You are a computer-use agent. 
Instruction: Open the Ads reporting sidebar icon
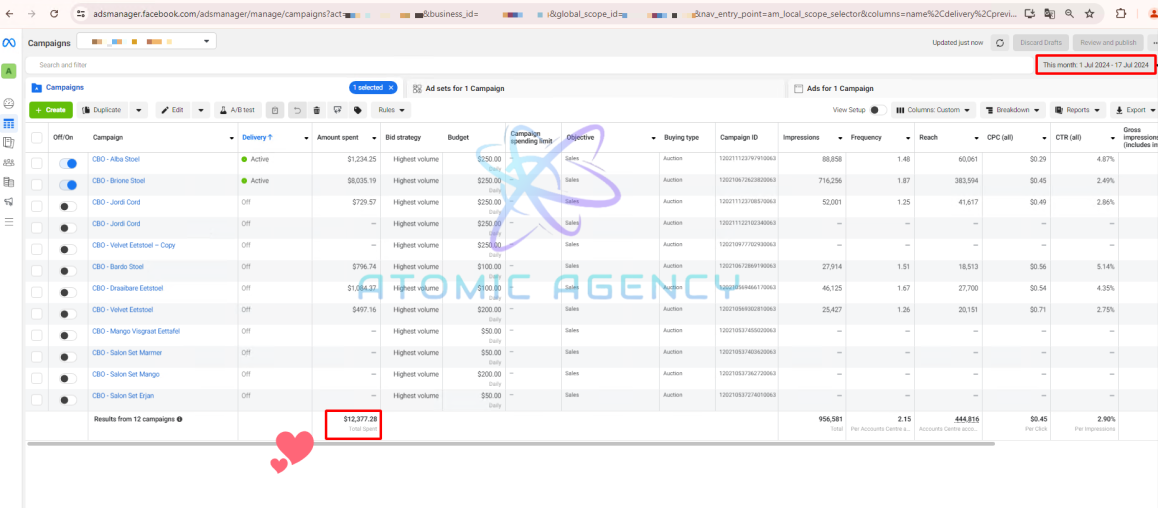click(9, 143)
